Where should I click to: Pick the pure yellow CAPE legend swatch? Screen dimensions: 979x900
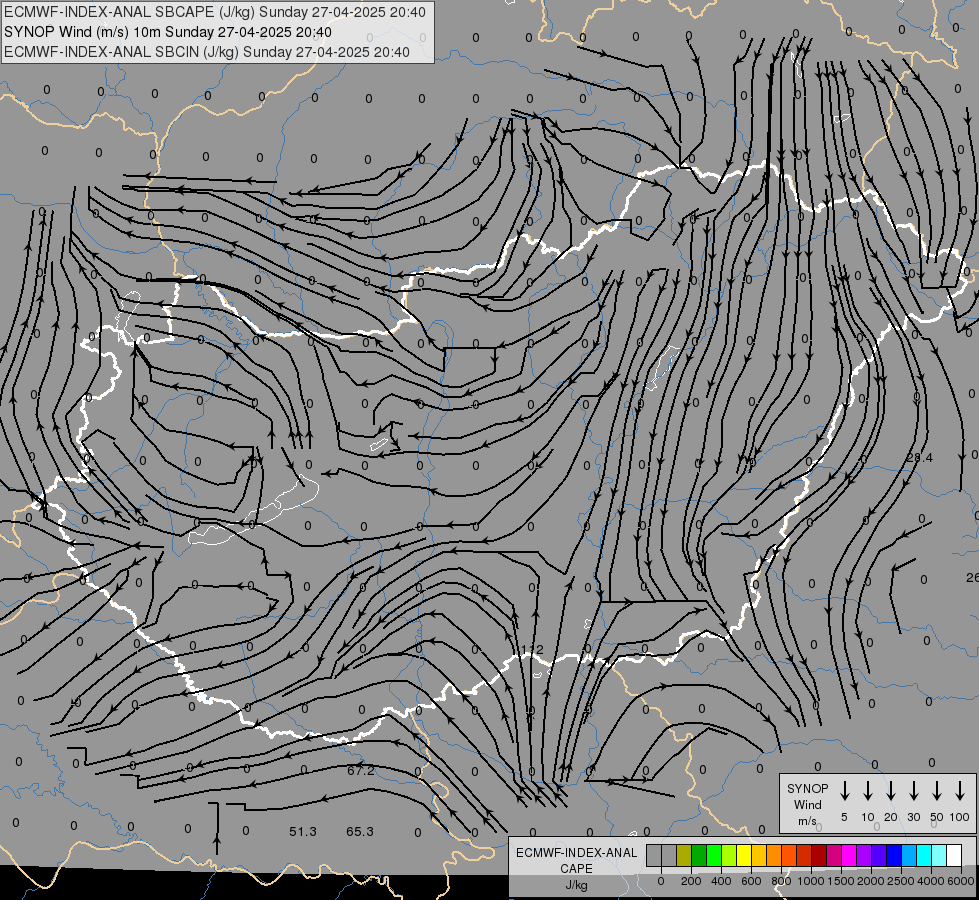[744, 855]
